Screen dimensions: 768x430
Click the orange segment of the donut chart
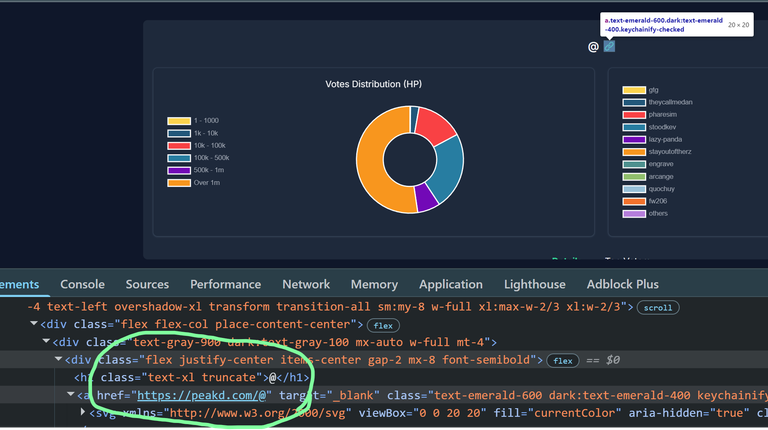coord(371,162)
